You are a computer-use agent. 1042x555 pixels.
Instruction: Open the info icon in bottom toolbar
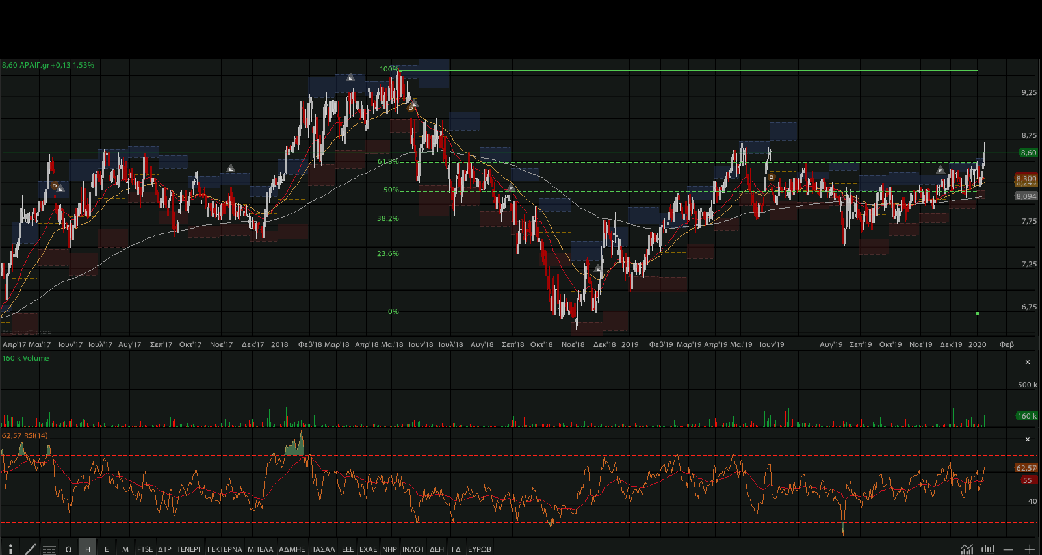pos(10,549)
